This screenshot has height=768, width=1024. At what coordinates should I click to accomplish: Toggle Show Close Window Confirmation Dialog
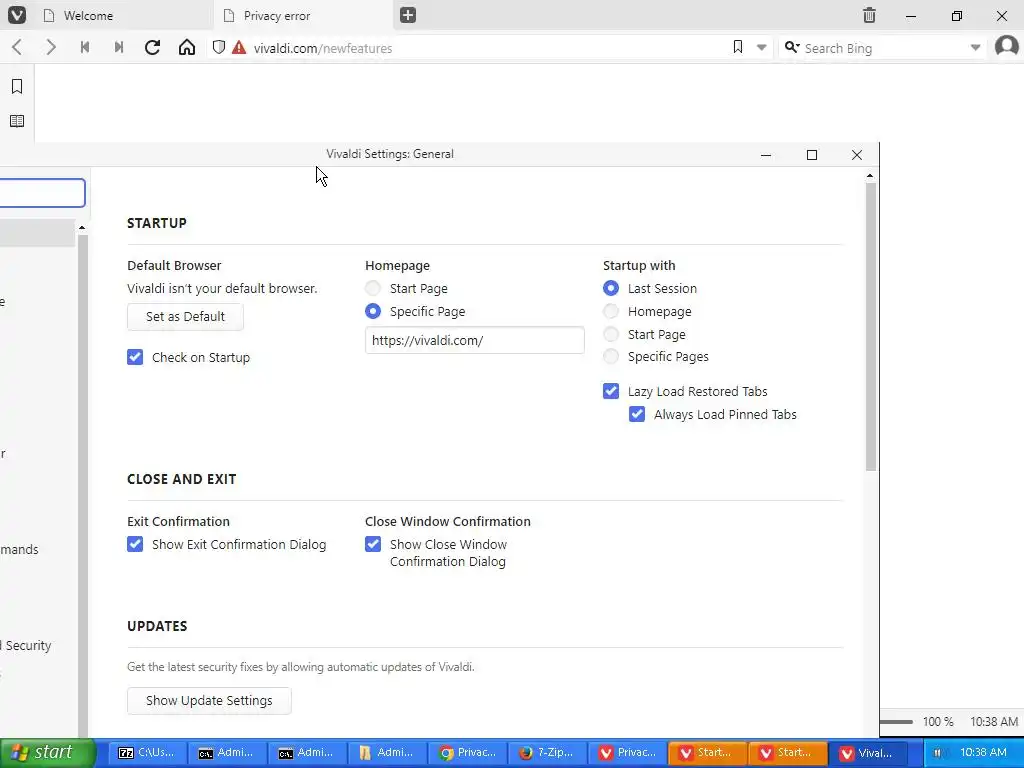point(373,544)
